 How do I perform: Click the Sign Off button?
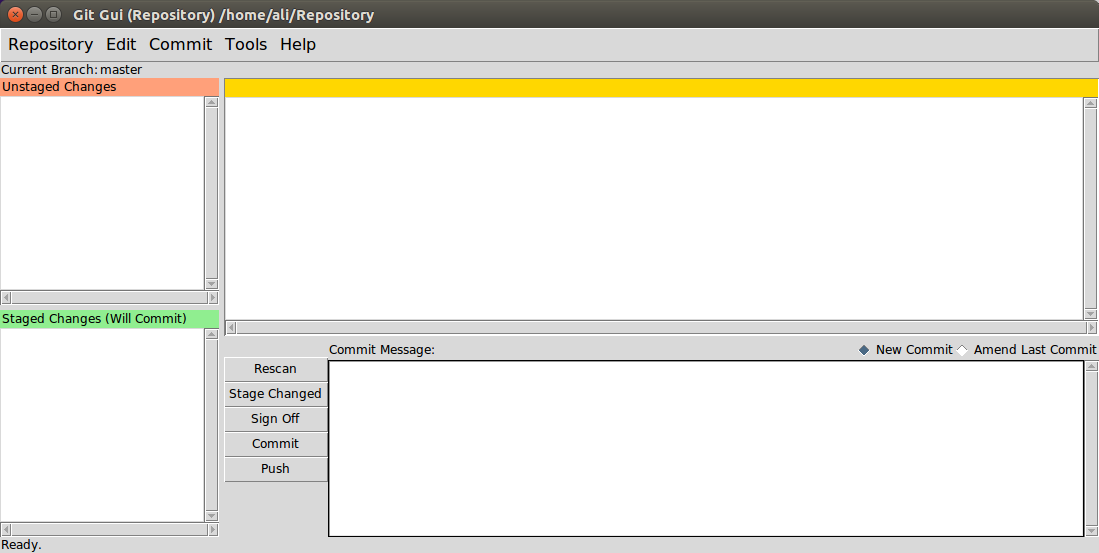click(275, 419)
